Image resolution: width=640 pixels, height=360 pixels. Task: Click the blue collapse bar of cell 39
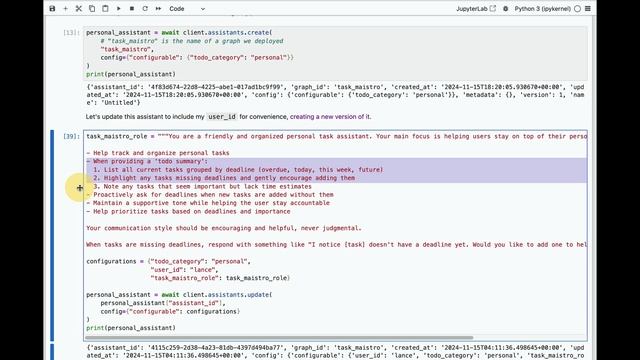tap(52, 236)
